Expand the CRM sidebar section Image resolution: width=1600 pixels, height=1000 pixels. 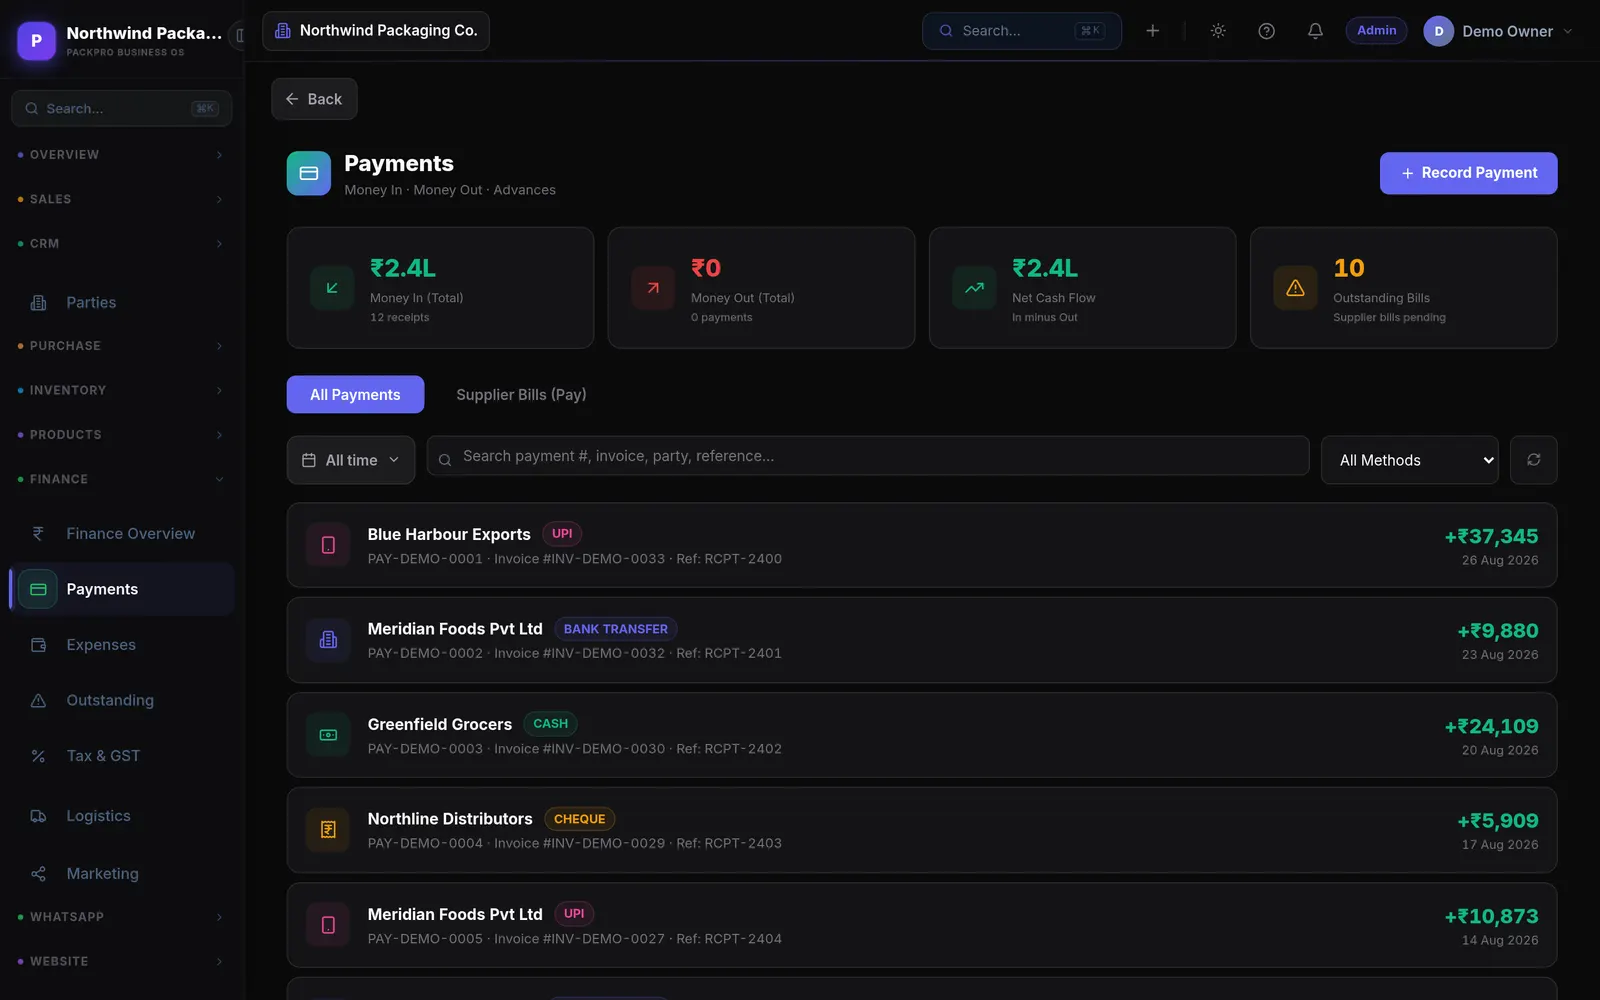122,244
